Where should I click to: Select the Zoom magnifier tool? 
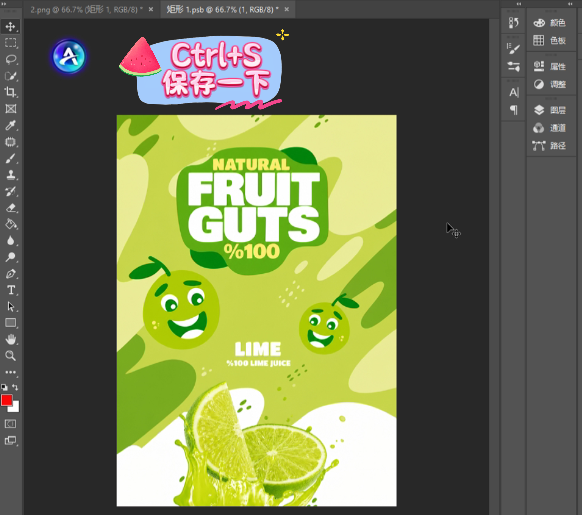click(10, 356)
